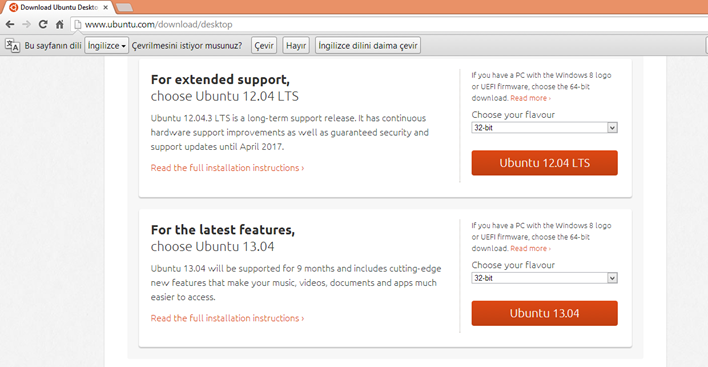This screenshot has height=367, width=708.
Task: Click paragraph about Ubuntu 13.04 nine months support
Action: click(296, 283)
